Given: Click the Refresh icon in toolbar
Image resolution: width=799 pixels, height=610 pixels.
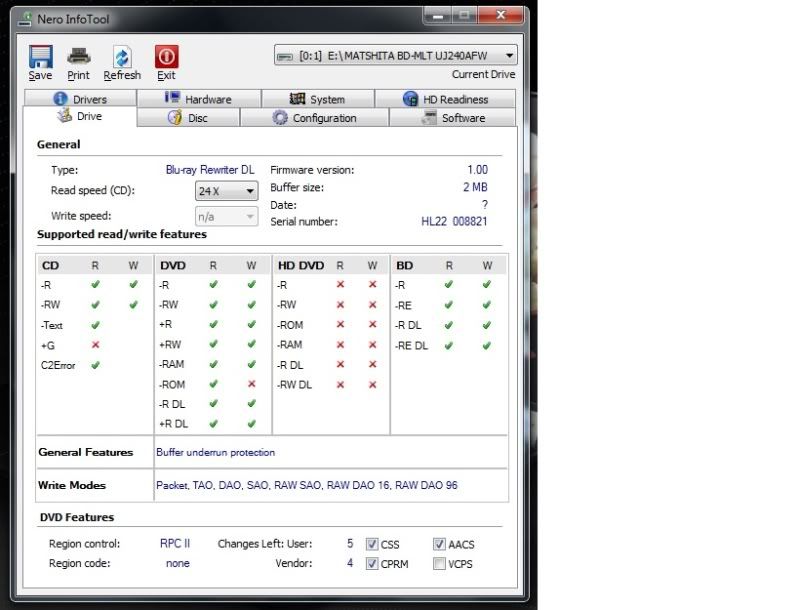Looking at the screenshot, I should pyautogui.click(x=122, y=57).
